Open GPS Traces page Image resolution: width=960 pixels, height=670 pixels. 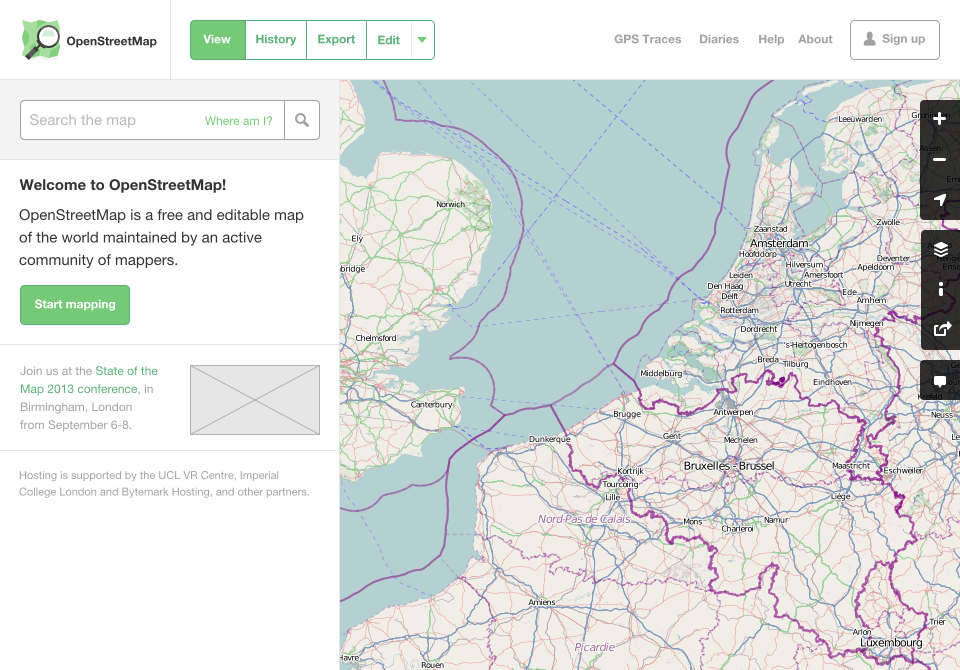(x=648, y=39)
